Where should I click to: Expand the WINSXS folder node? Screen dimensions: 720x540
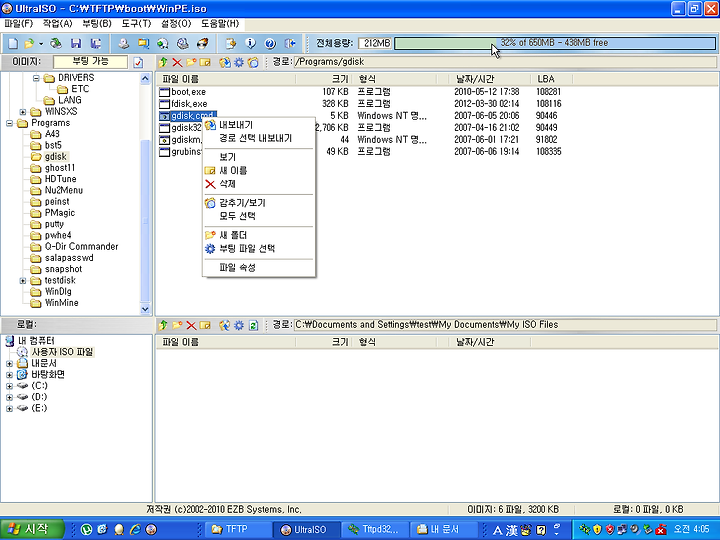tap(23, 112)
